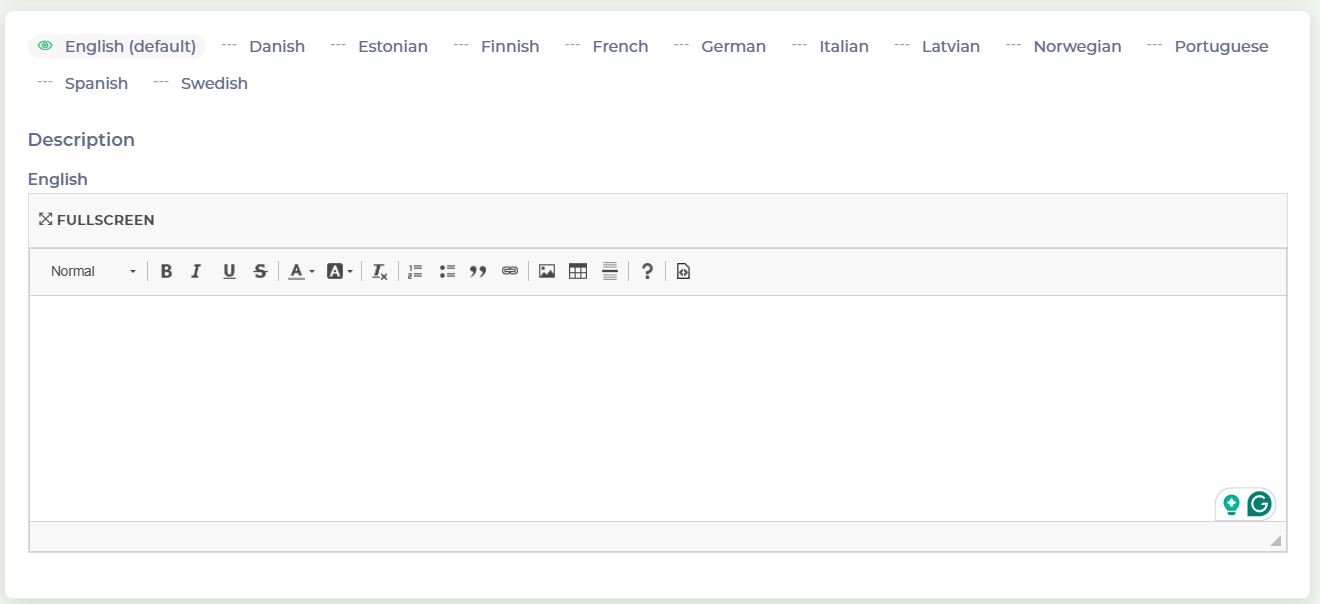The width and height of the screenshot is (1320, 604).
Task: Switch to the Norwegian tab
Action: click(1064, 46)
